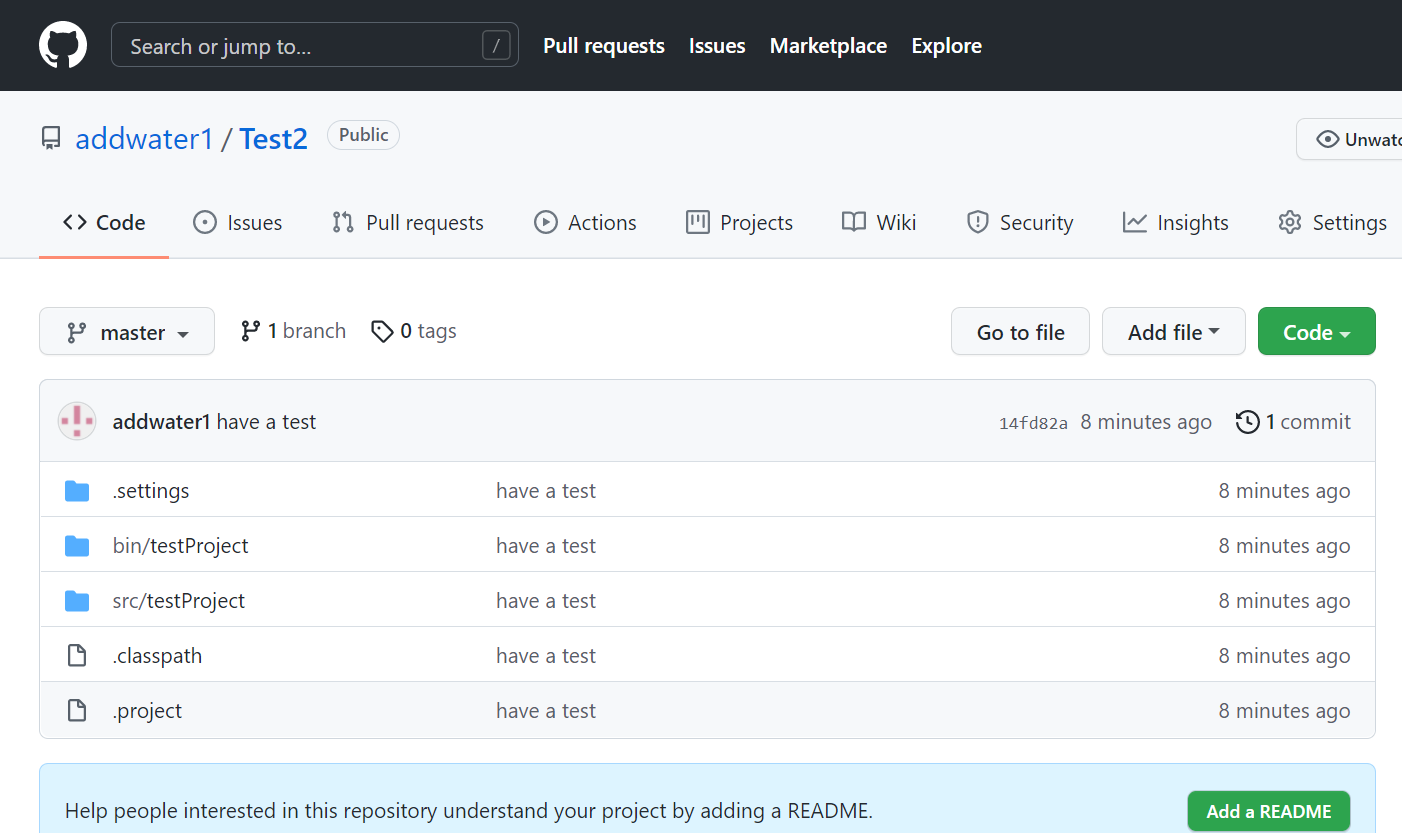Open the .classpath file
This screenshot has height=833, width=1402.
[157, 656]
